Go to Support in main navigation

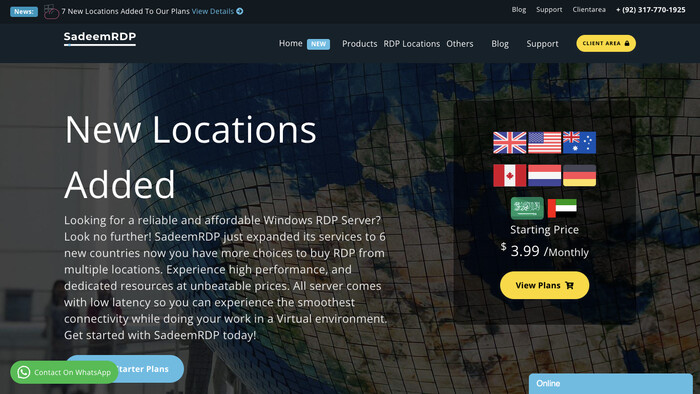(x=542, y=44)
